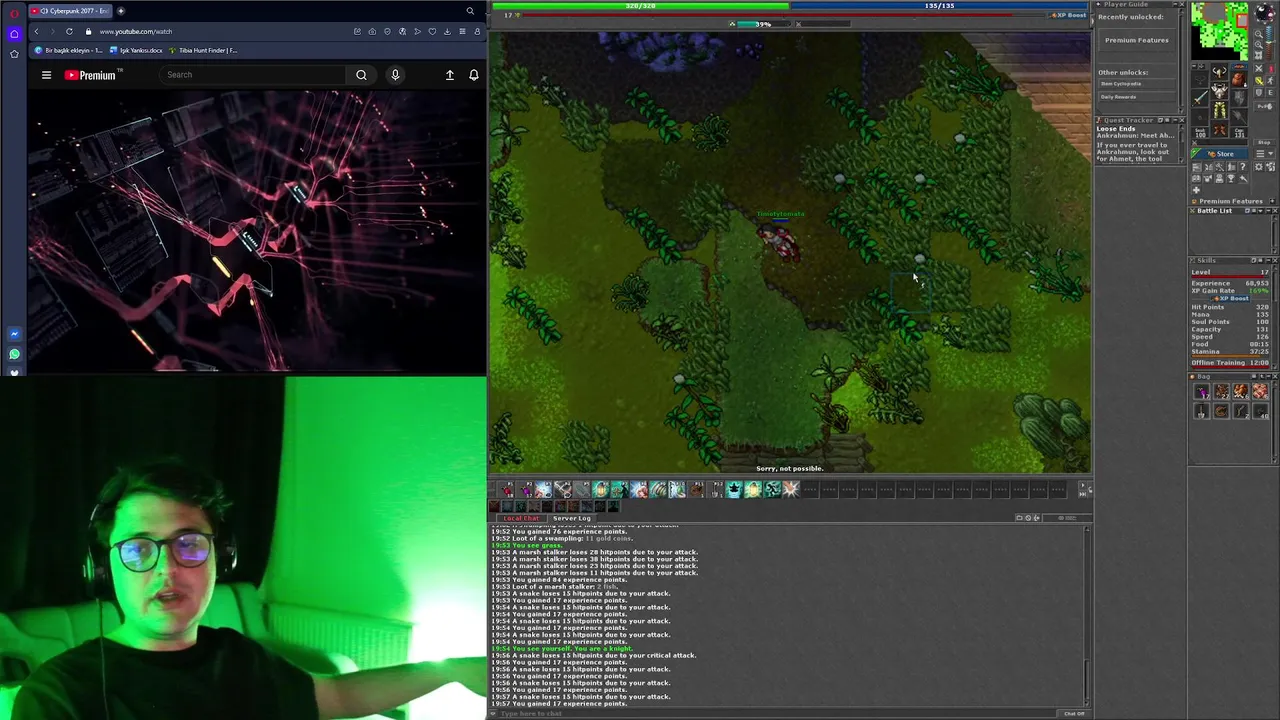Minimize the Quest Tracker panel
This screenshot has height=720, width=1280.
1173,120
